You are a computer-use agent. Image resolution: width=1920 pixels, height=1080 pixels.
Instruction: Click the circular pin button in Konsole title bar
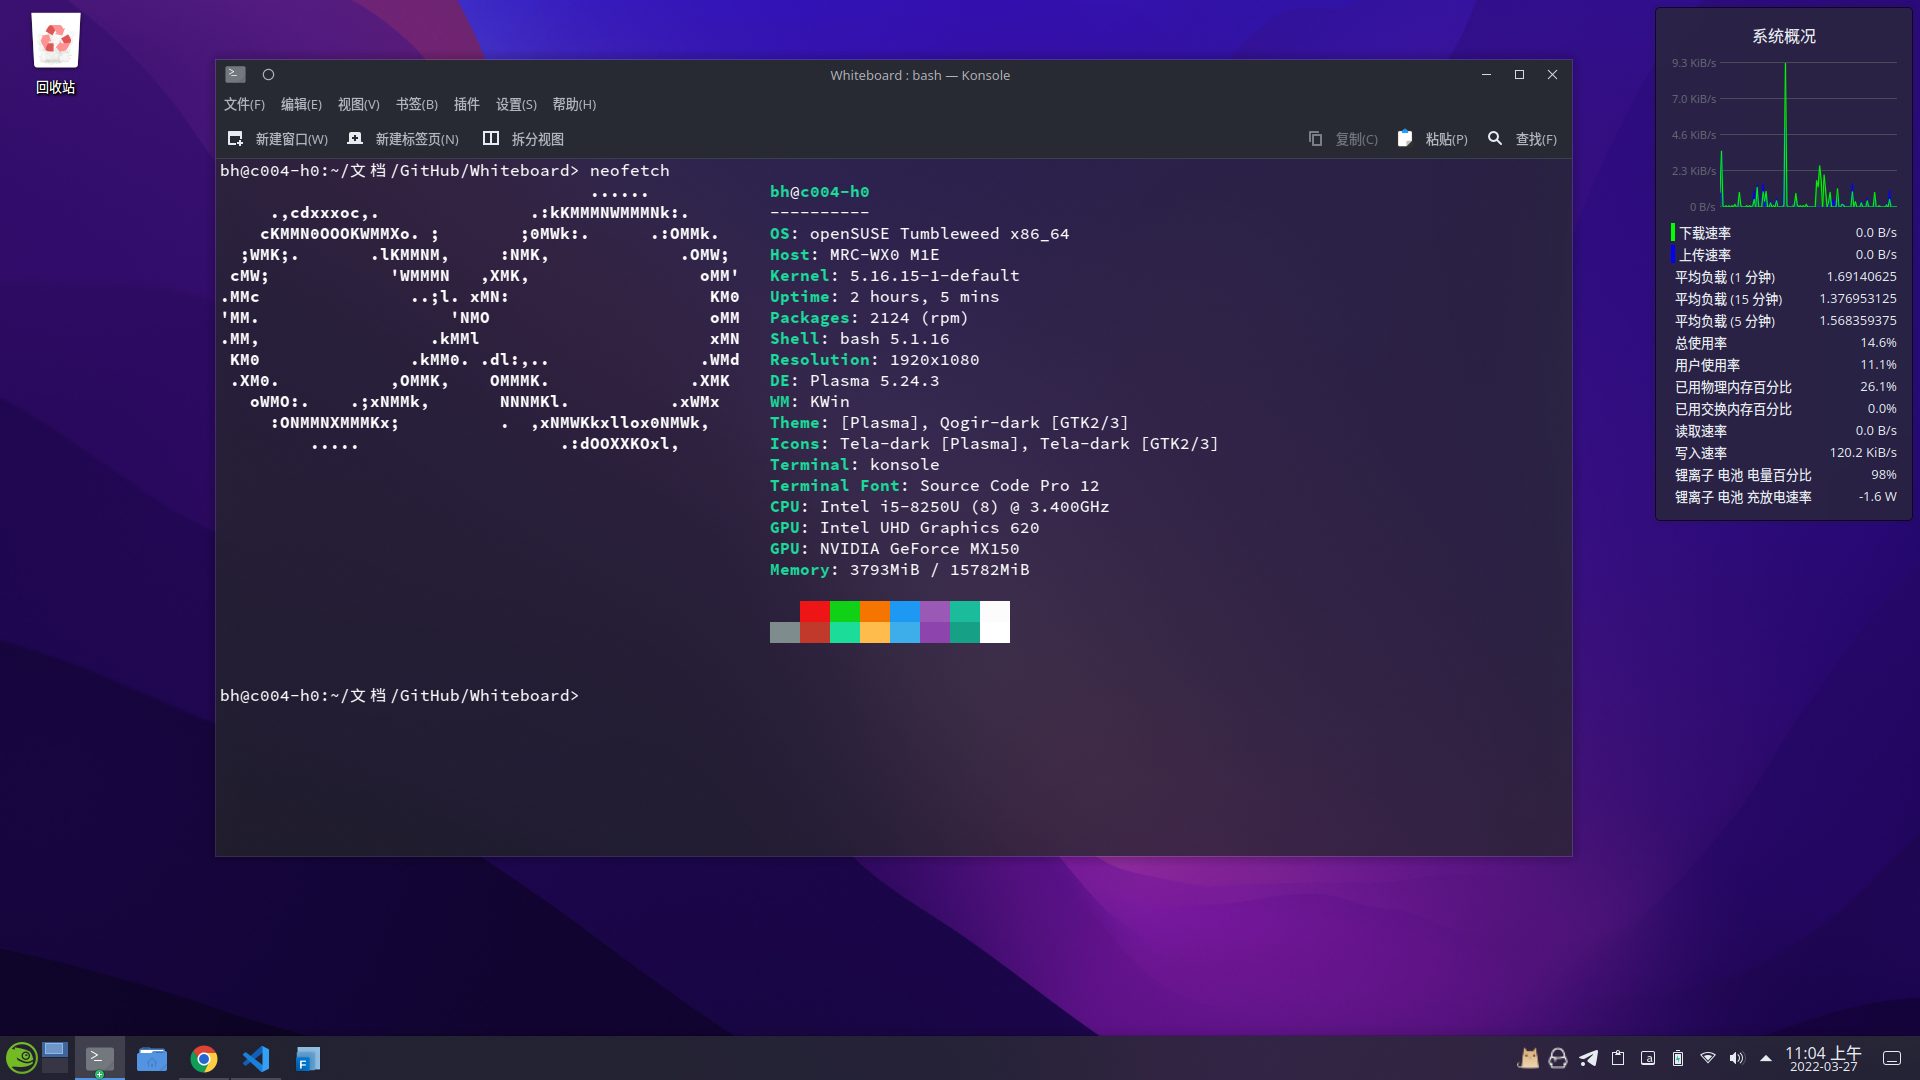268,74
